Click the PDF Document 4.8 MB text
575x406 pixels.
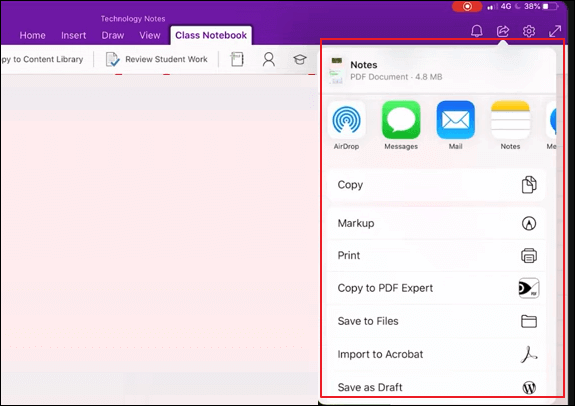[x=396, y=77]
